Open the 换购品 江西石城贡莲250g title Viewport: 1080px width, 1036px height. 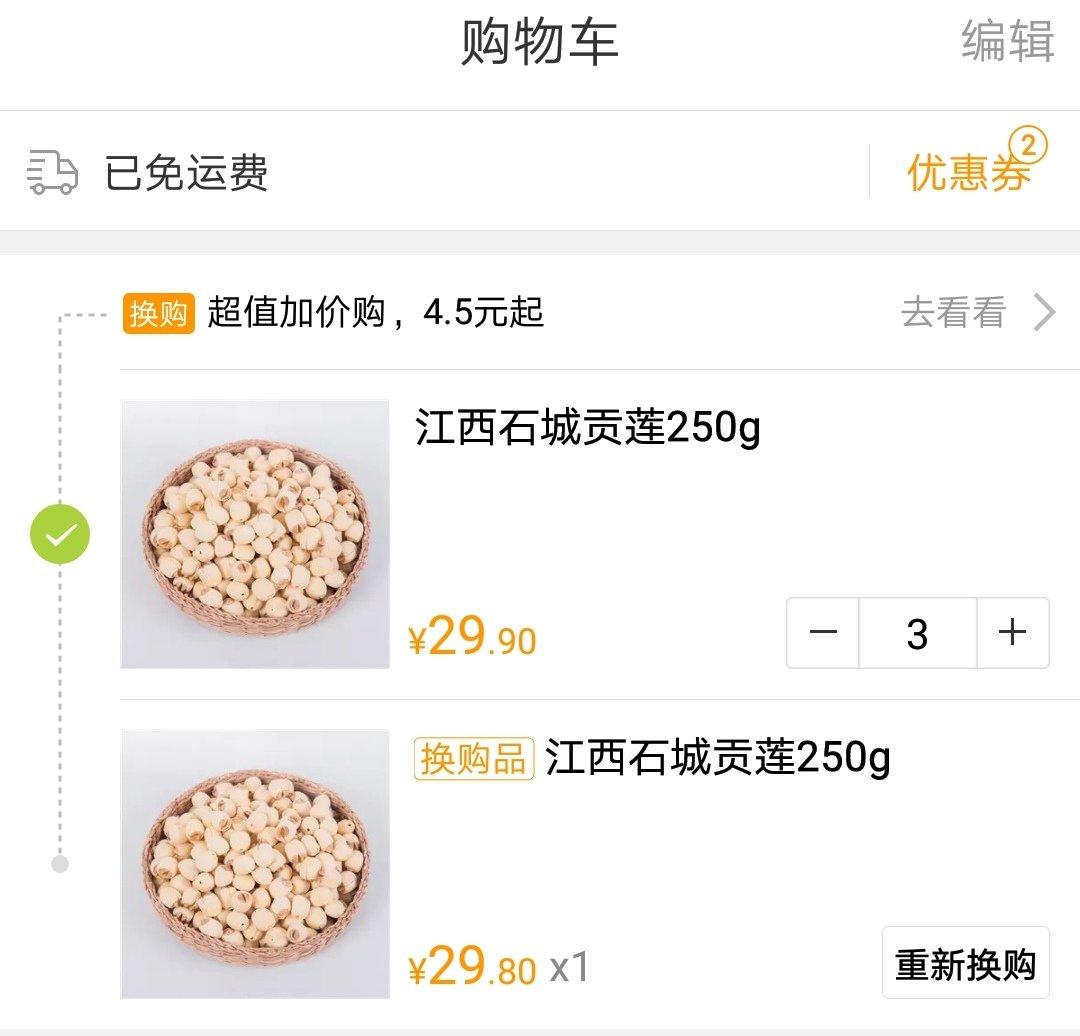tap(717, 759)
